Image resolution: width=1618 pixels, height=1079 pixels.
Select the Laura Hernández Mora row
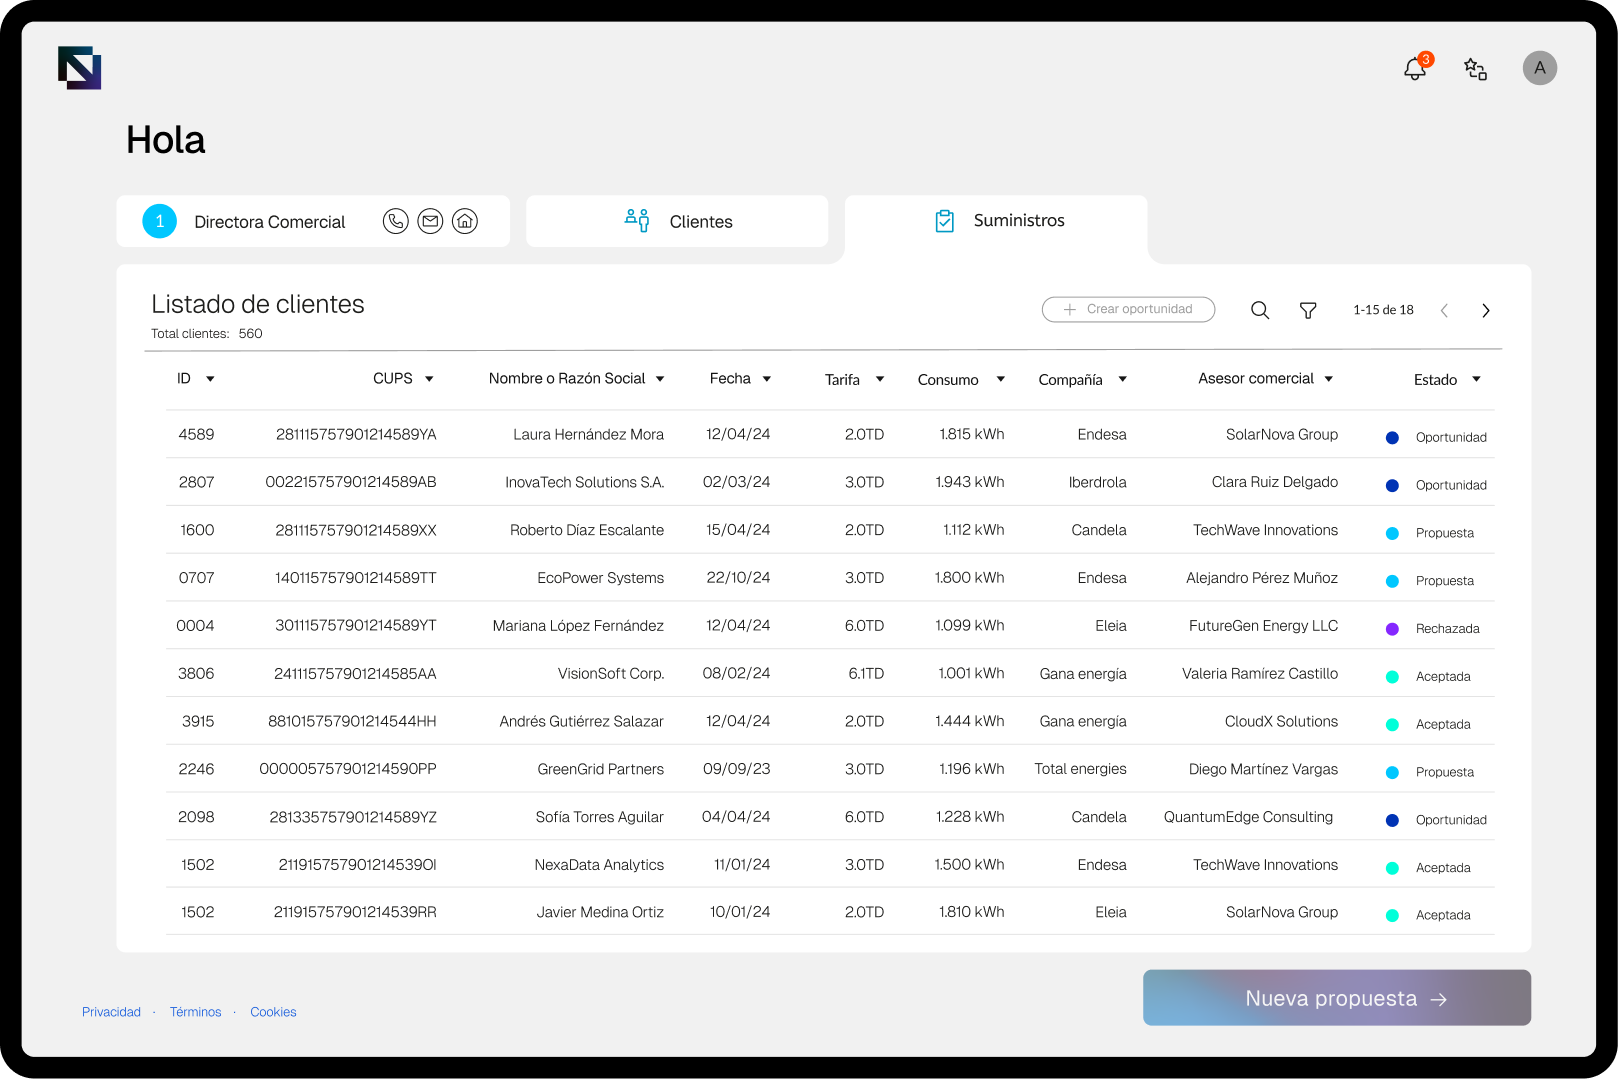click(x=588, y=434)
